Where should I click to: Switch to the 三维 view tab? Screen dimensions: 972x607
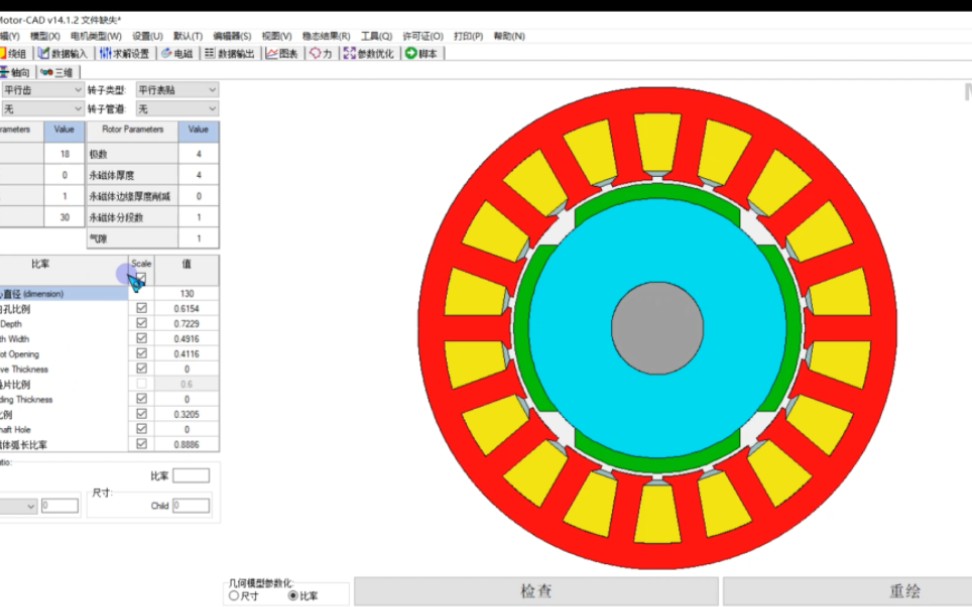[x=55, y=71]
